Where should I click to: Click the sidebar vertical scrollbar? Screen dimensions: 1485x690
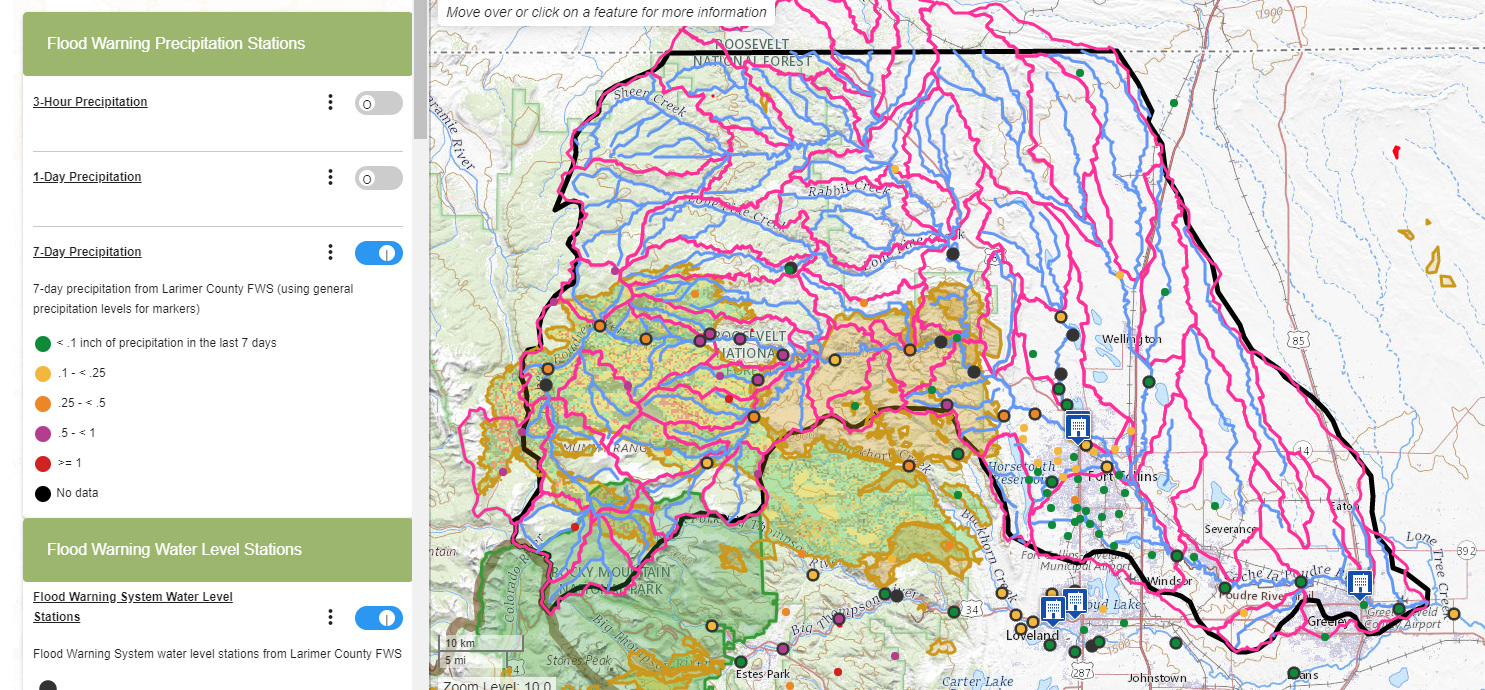(420, 70)
